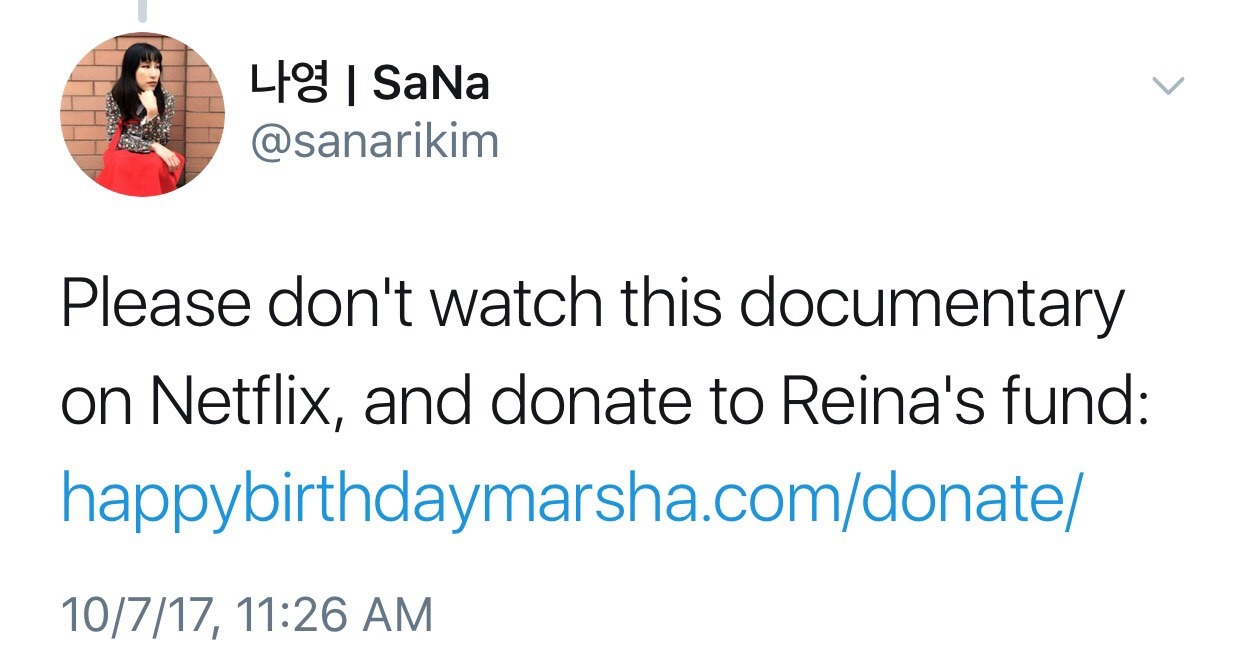Click the @sanarikim handle

(374, 141)
